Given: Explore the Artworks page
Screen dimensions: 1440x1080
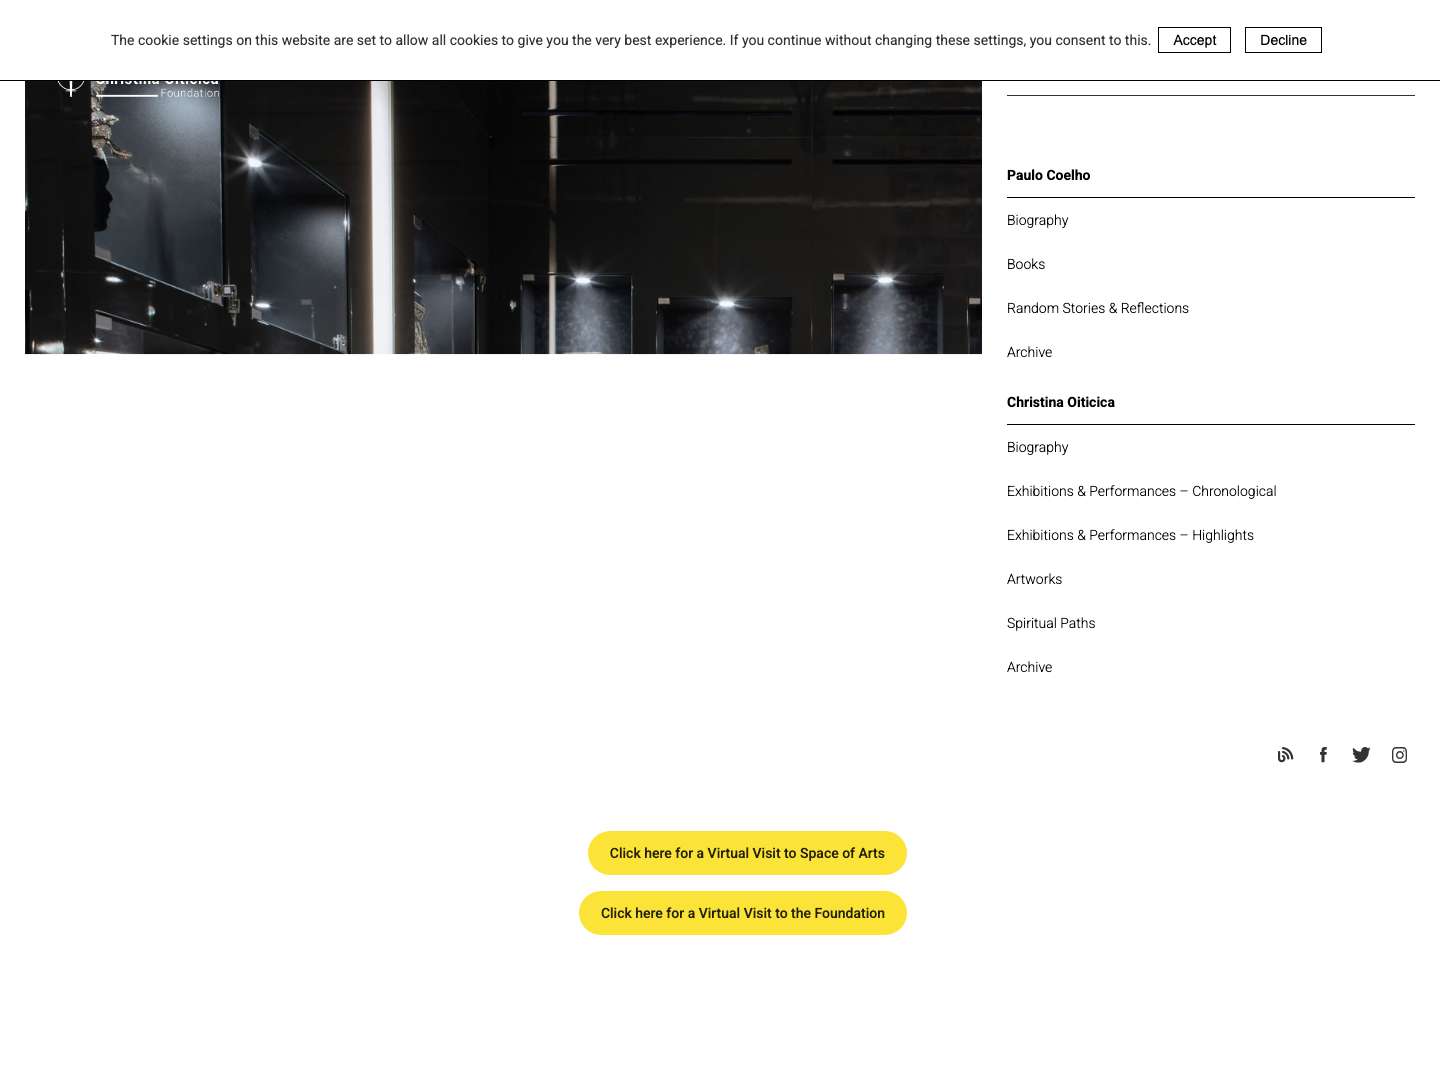Looking at the screenshot, I should pos(1034,579).
